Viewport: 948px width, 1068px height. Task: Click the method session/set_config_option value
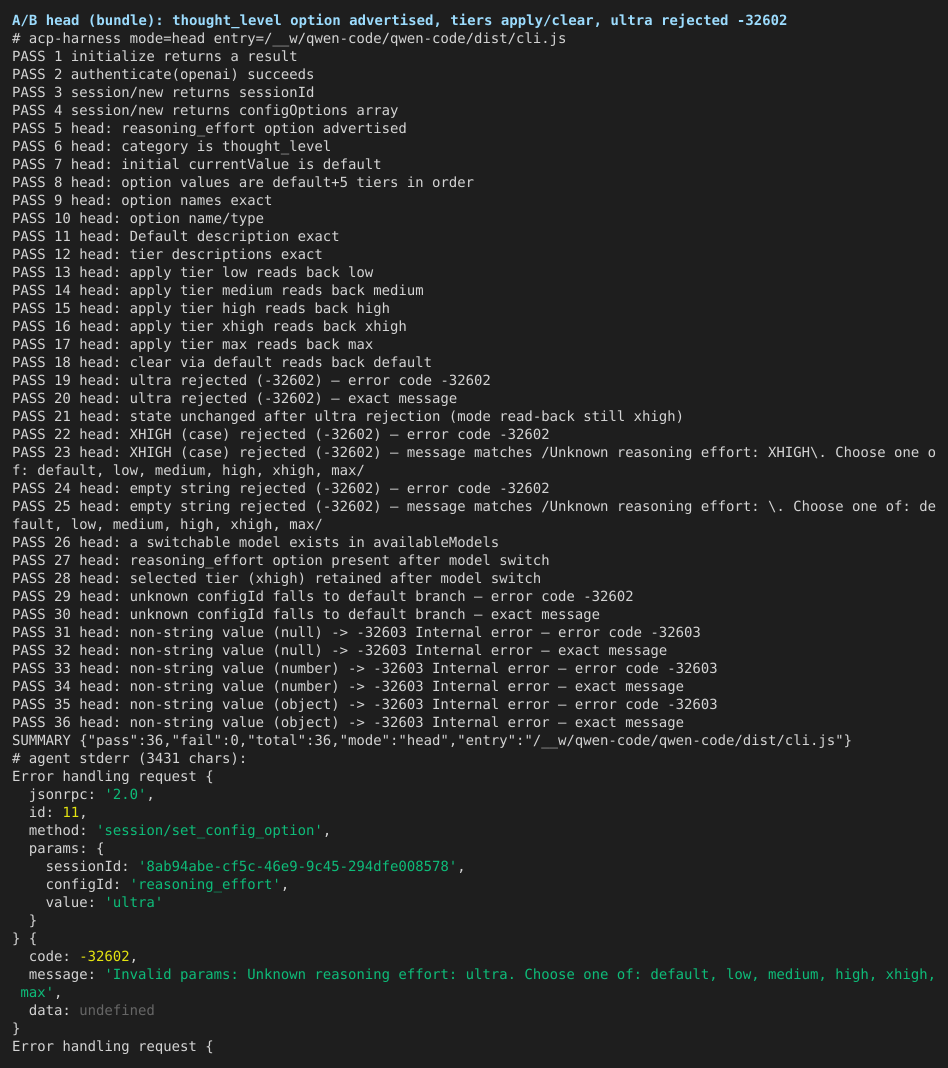[210, 830]
